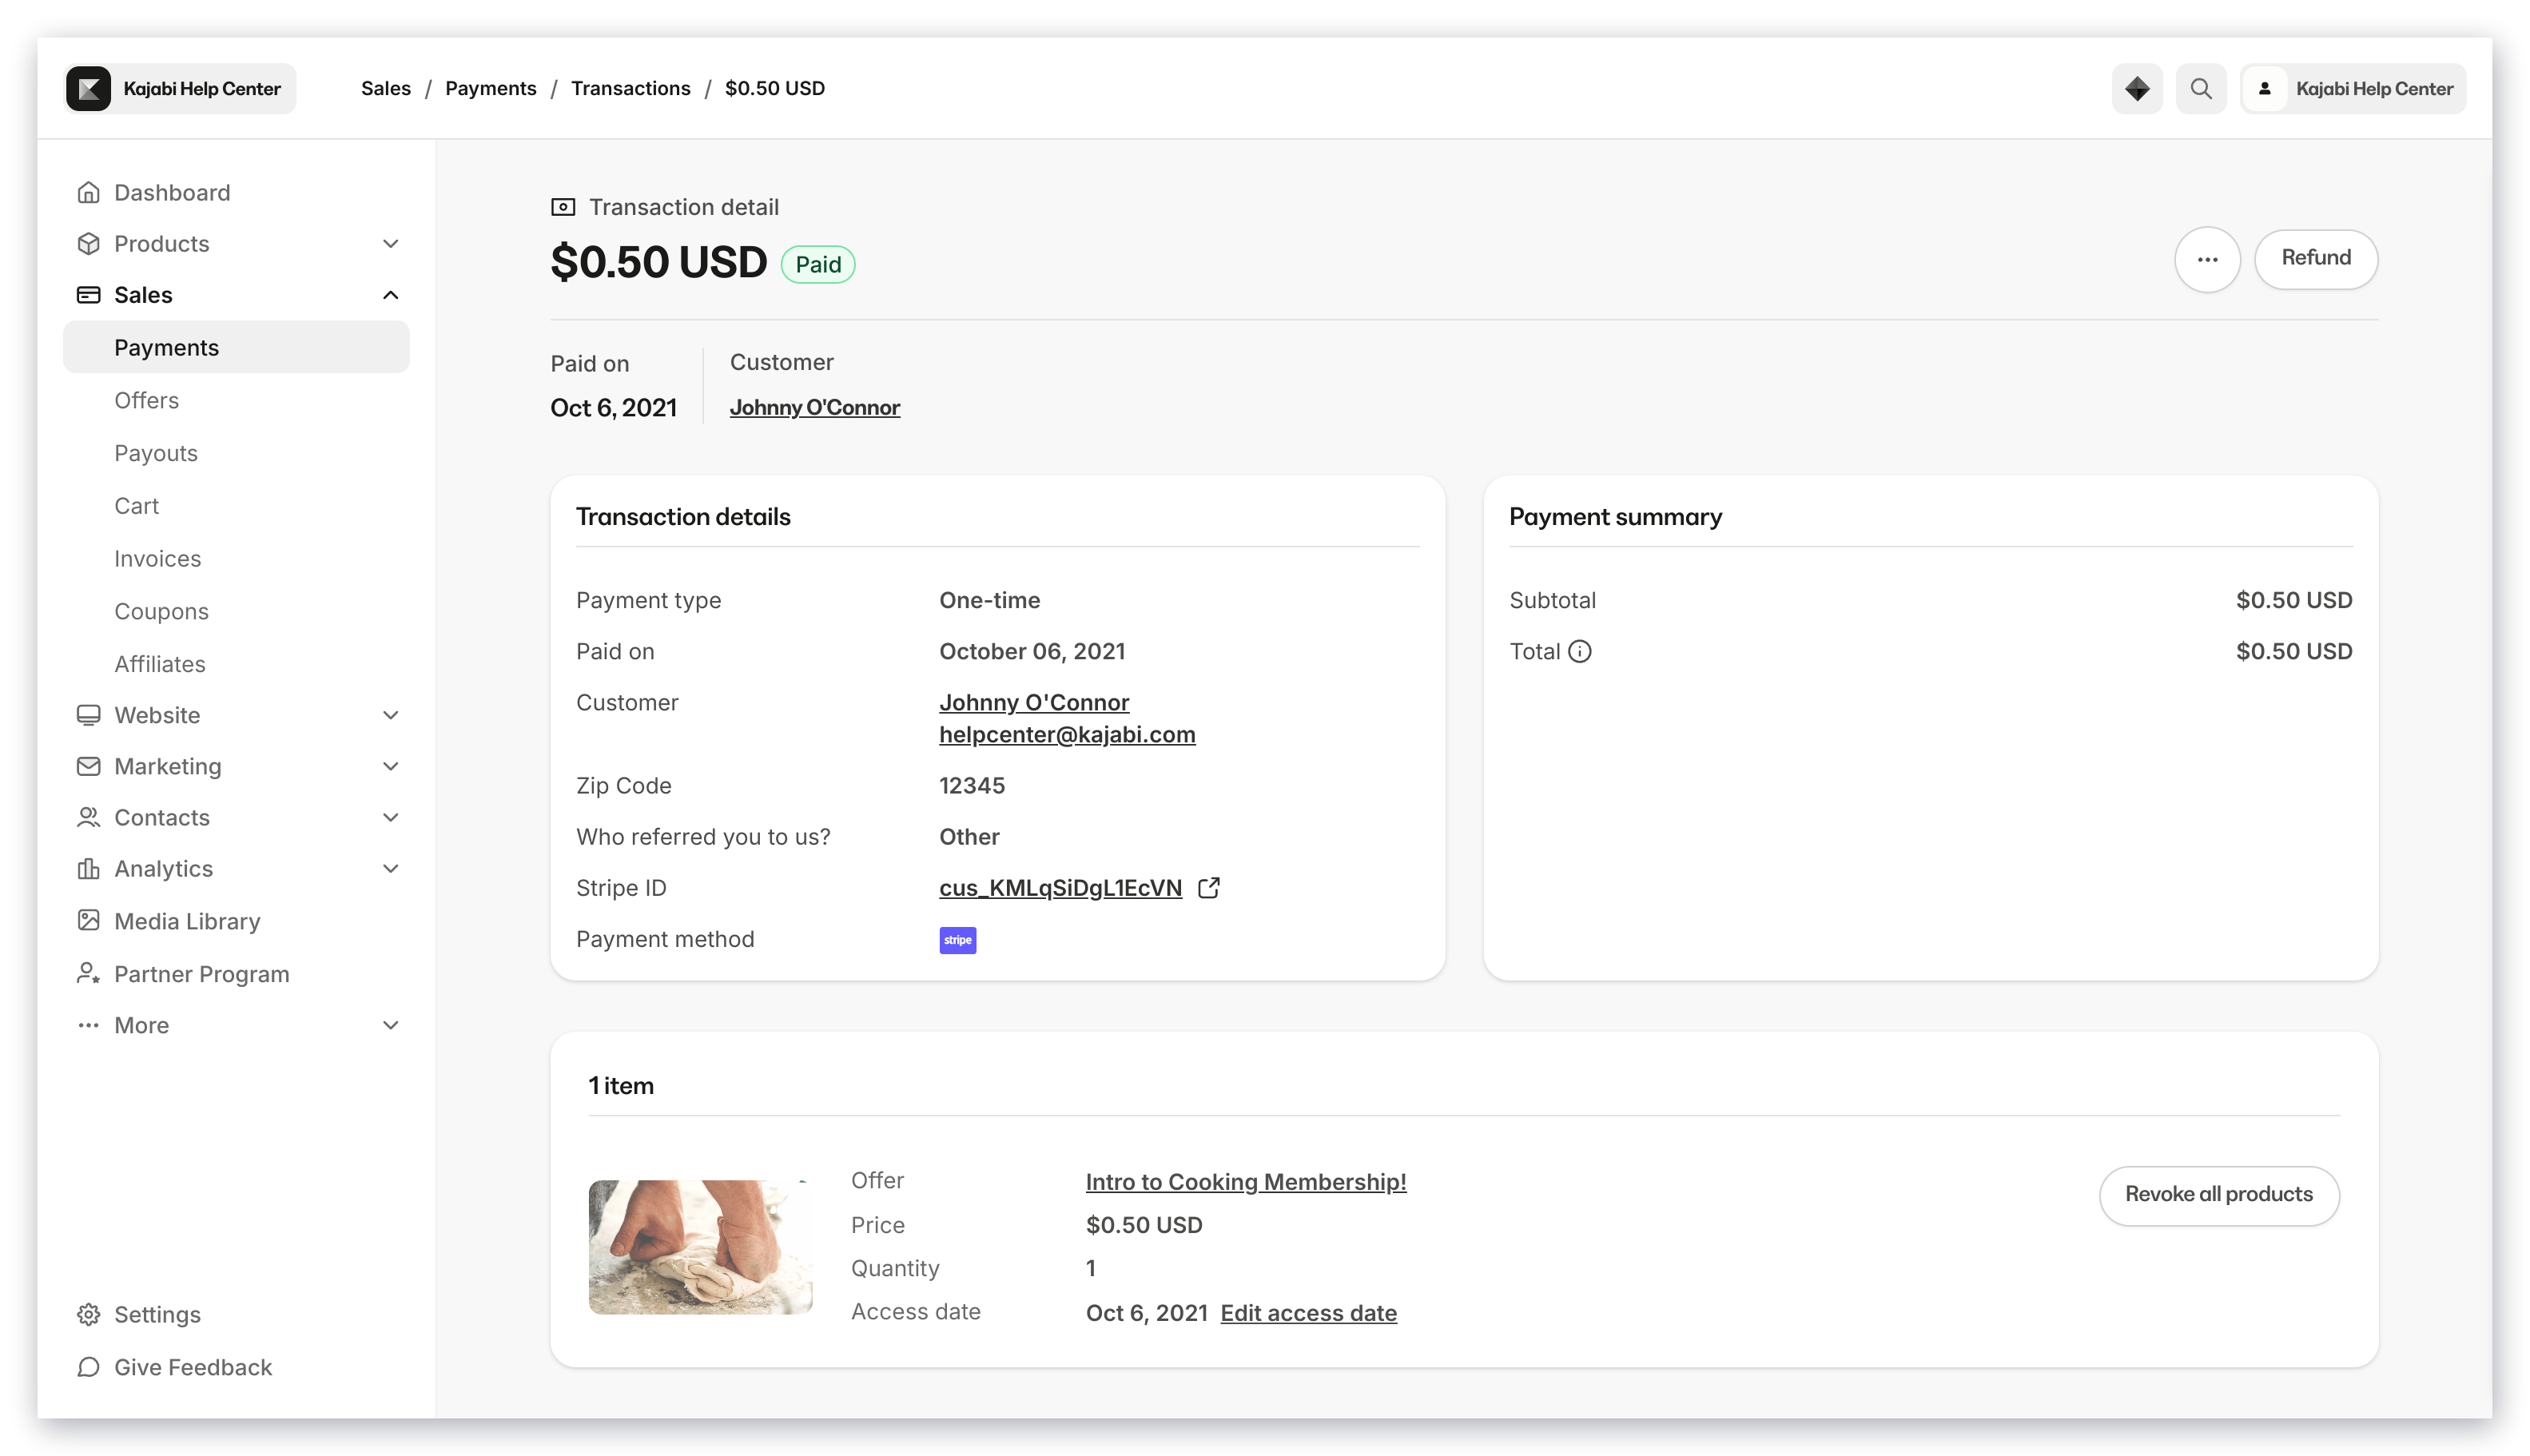Open the diamond upgrade icon in header
The image size is (2530, 1456).
[2137, 88]
